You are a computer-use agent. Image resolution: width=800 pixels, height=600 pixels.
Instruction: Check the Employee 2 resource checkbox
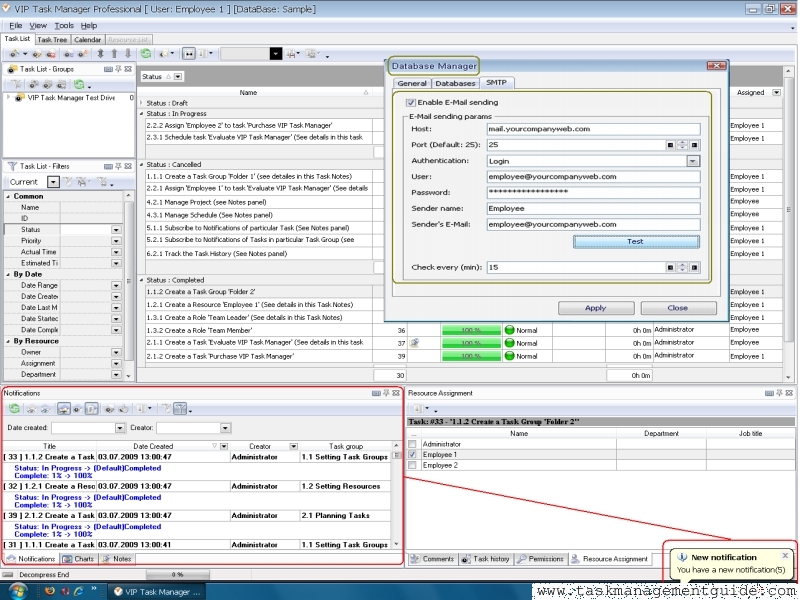pos(412,465)
